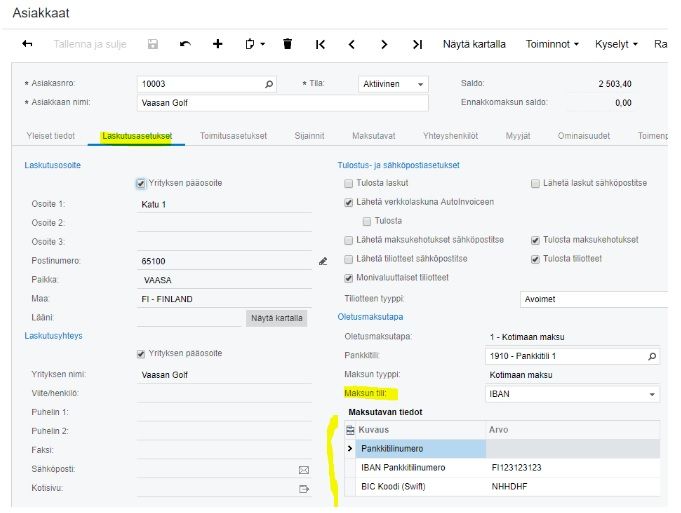Image resolution: width=681 pixels, height=513 pixels.
Task: Click into the Puhelin 1 field
Action: pos(225,412)
